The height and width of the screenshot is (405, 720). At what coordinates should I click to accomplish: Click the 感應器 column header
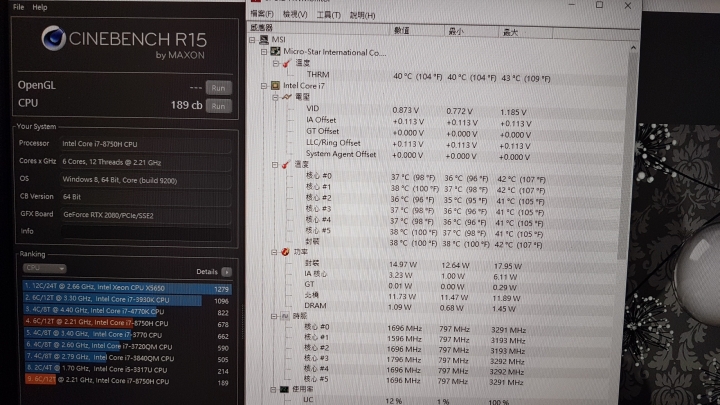tap(262, 28)
